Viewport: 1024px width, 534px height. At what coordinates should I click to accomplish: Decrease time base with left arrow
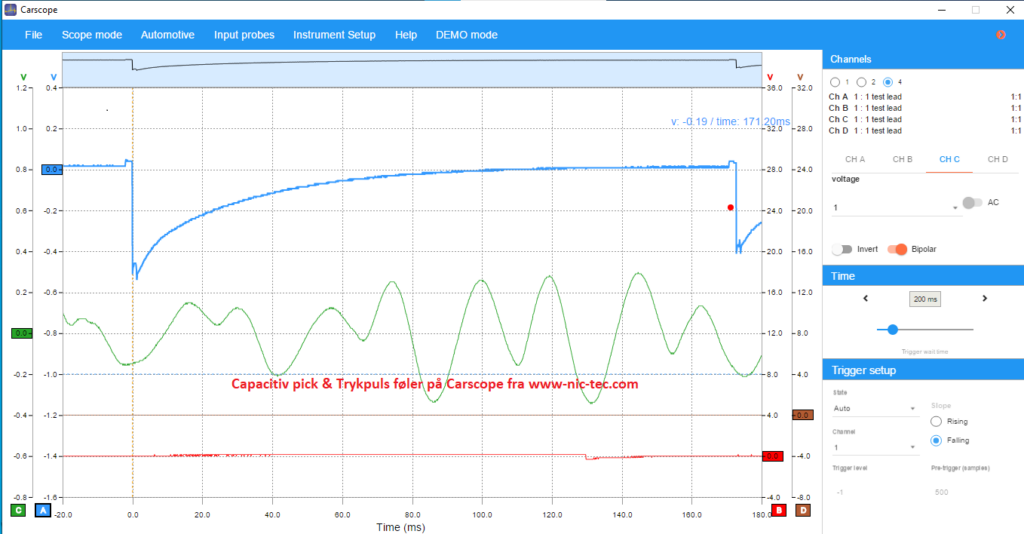tap(866, 298)
